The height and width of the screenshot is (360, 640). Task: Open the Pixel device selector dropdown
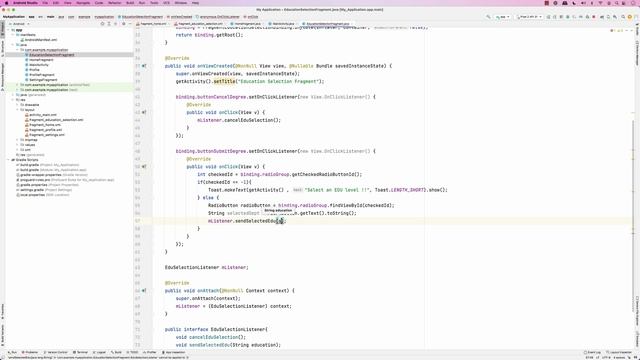pyautogui.click(x=529, y=17)
